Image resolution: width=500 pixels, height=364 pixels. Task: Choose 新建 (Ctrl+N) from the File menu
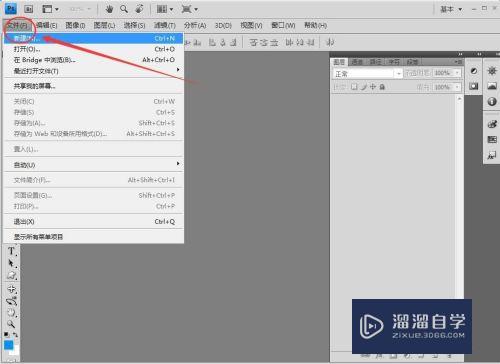(94, 38)
